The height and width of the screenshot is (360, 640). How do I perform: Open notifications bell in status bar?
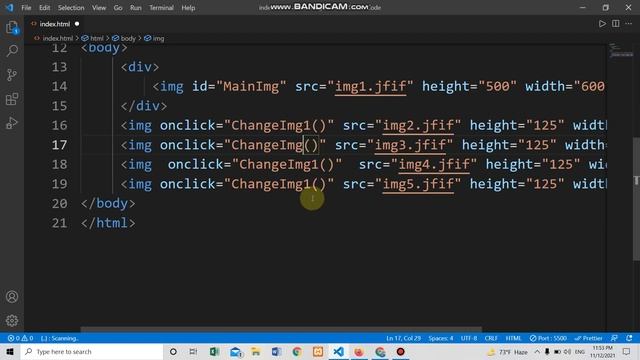[629, 338]
